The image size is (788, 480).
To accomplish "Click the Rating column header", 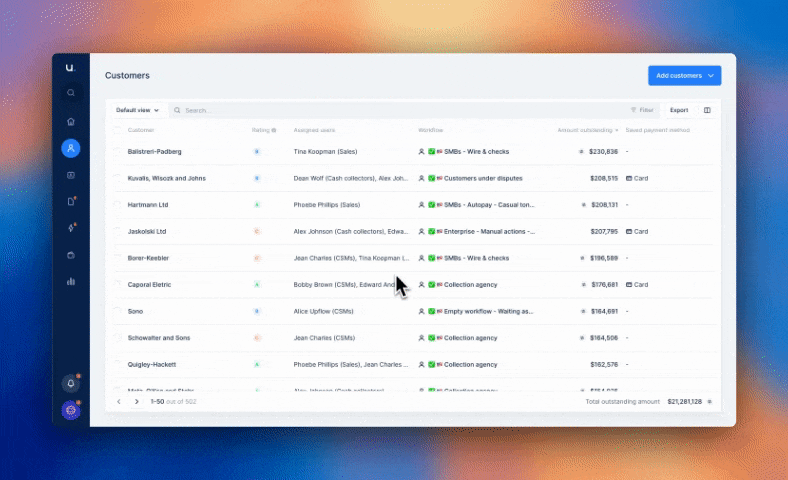I will [260, 130].
